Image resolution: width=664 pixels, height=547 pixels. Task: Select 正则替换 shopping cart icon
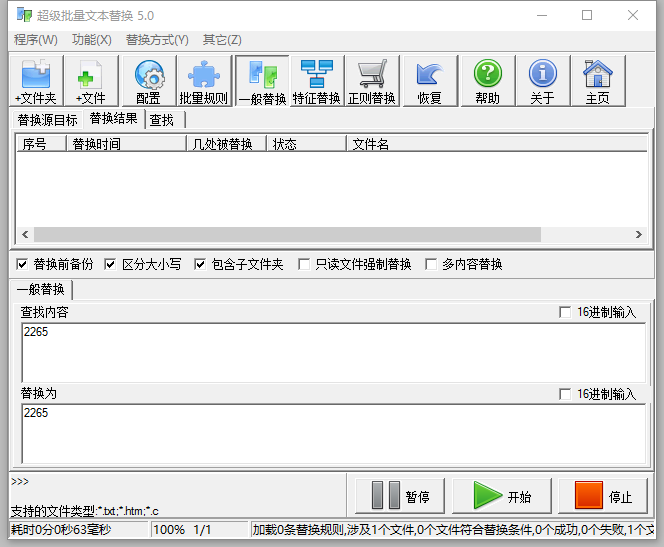(371, 80)
